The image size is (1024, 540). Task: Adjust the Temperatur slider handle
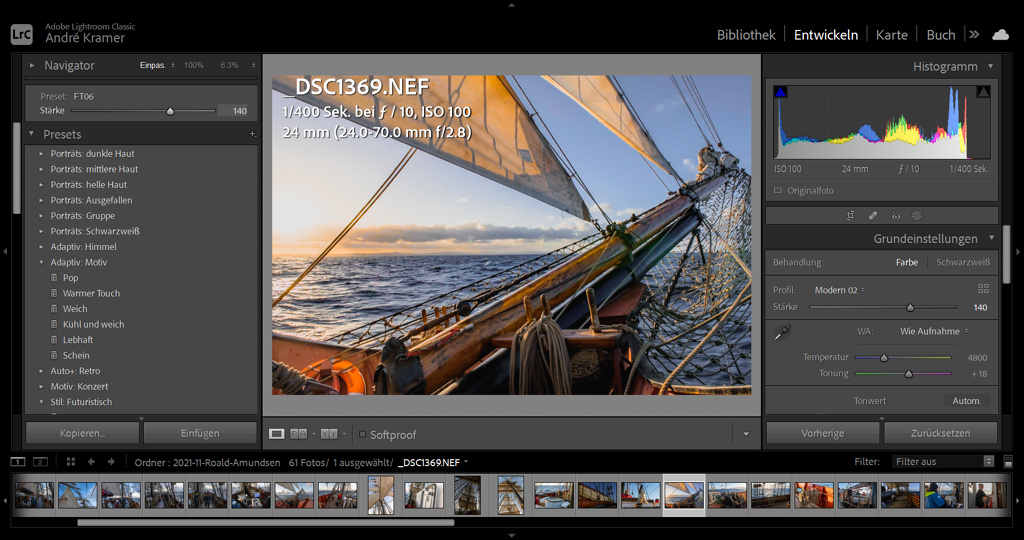(x=884, y=357)
